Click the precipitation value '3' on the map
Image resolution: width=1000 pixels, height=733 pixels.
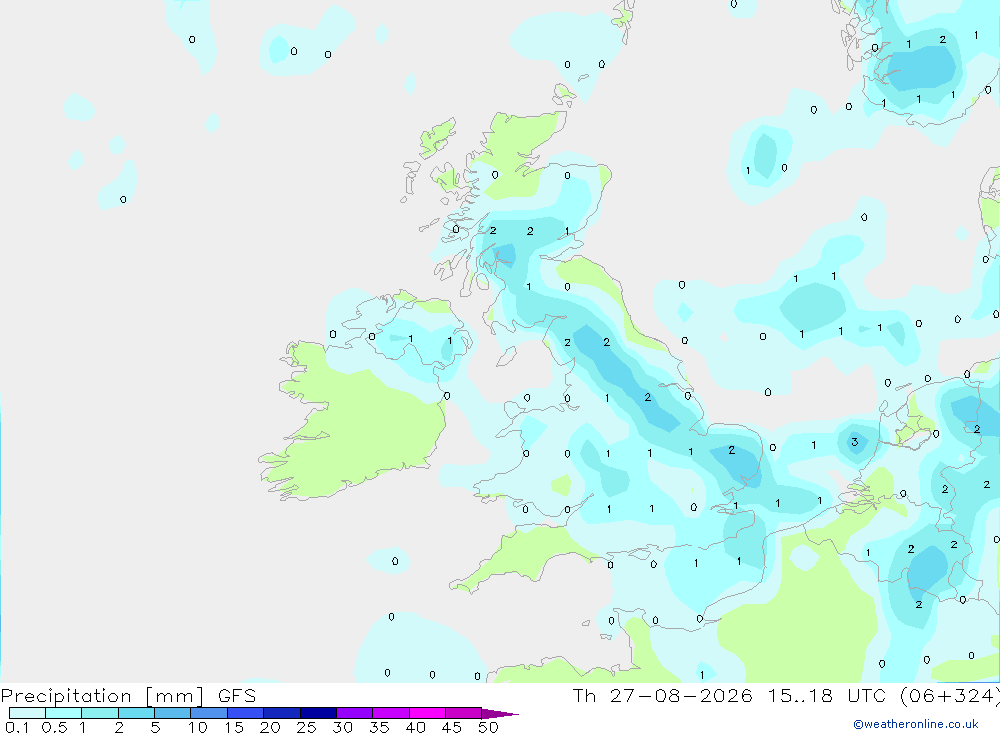tap(855, 441)
